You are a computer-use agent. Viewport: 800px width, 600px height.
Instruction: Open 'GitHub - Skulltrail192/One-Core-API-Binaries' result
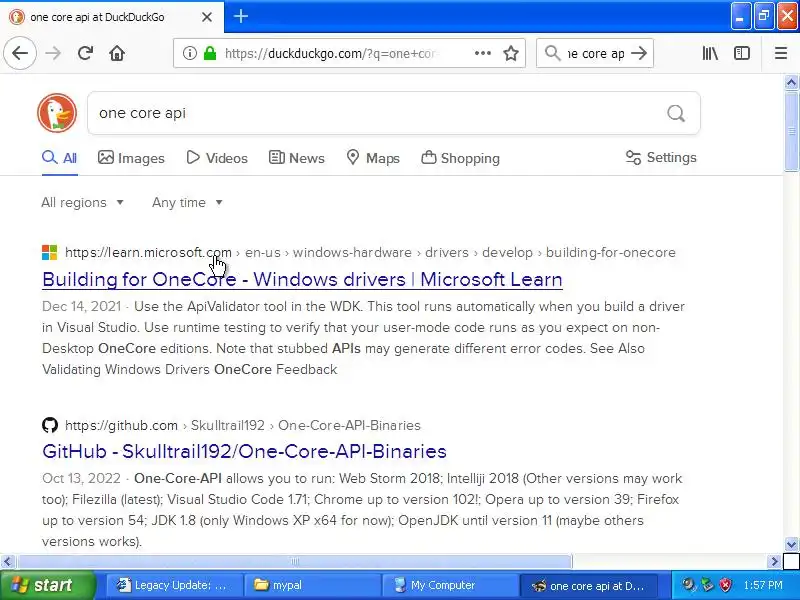[x=244, y=452]
